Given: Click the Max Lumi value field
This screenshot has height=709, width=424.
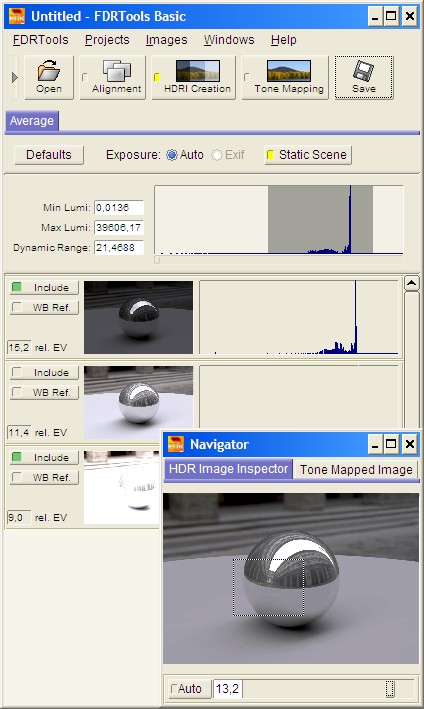Looking at the screenshot, I should pos(119,227).
